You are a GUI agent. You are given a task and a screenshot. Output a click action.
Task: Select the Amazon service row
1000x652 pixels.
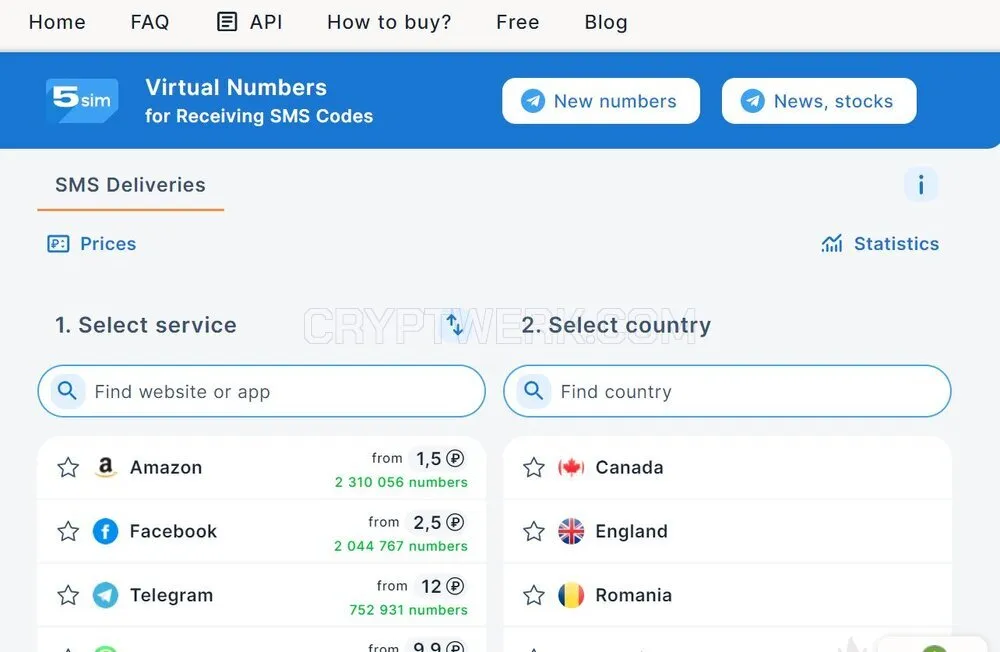click(x=261, y=468)
